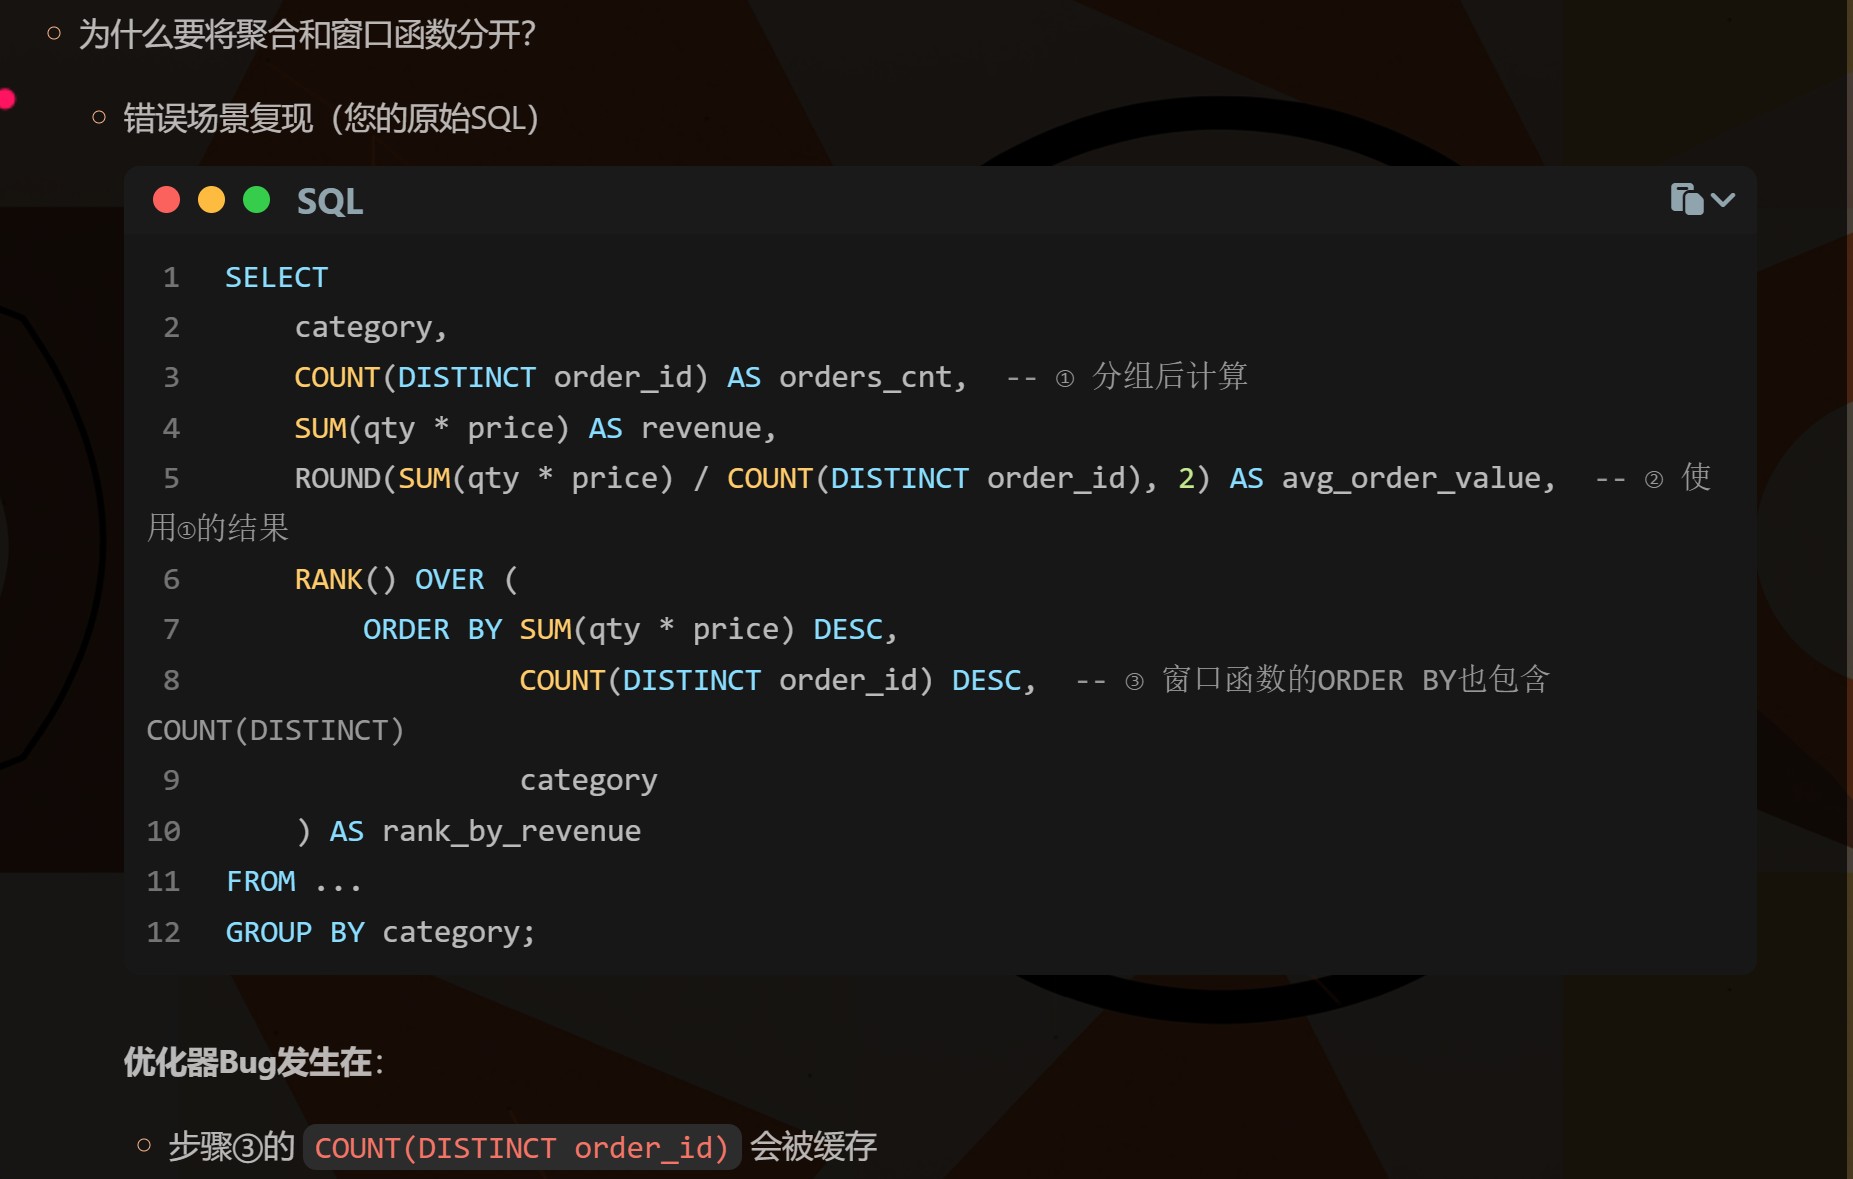
Task: Click line number 12 in the gutter
Action: pos(164,932)
